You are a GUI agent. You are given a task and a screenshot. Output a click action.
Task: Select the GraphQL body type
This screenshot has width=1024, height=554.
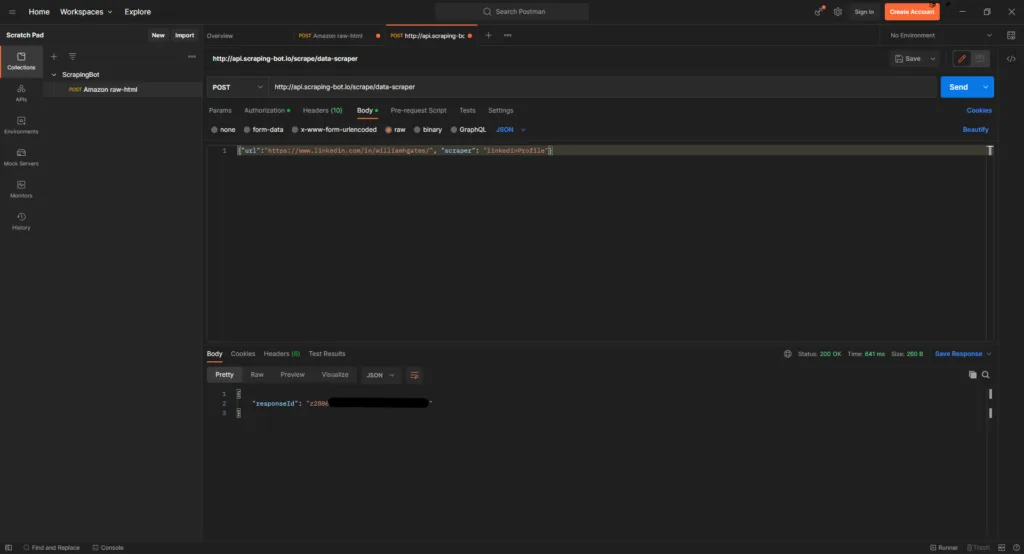(x=468, y=129)
